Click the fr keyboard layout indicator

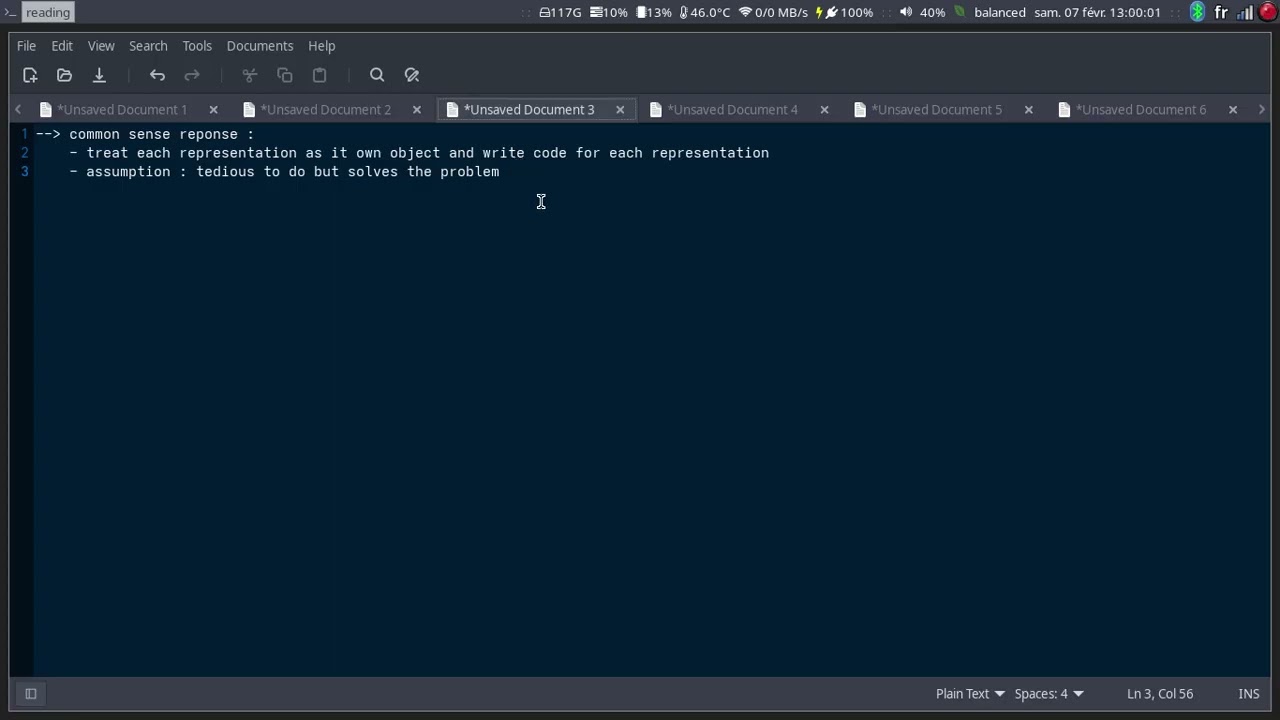1221,12
